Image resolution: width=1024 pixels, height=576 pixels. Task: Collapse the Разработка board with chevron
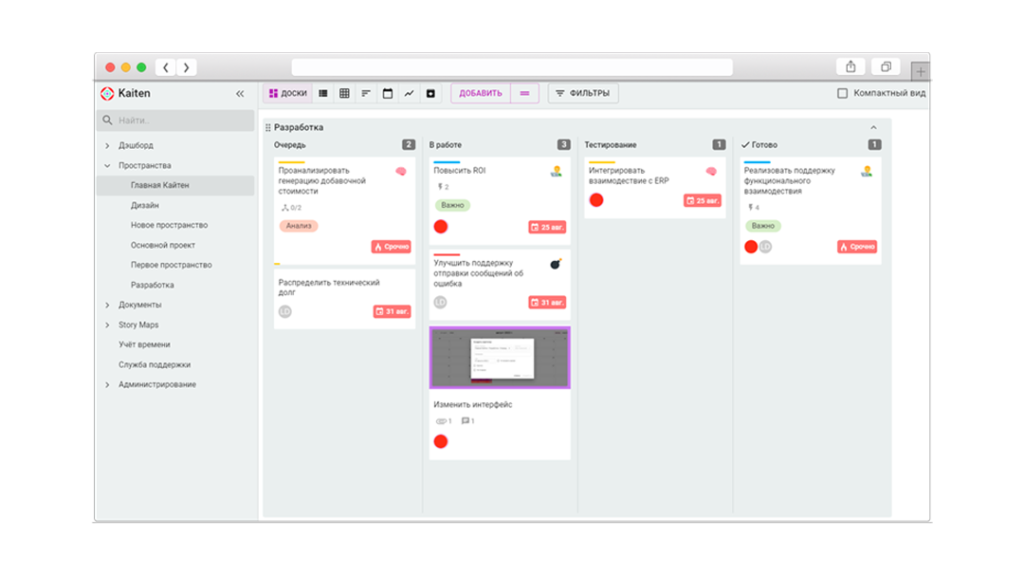[x=873, y=128]
